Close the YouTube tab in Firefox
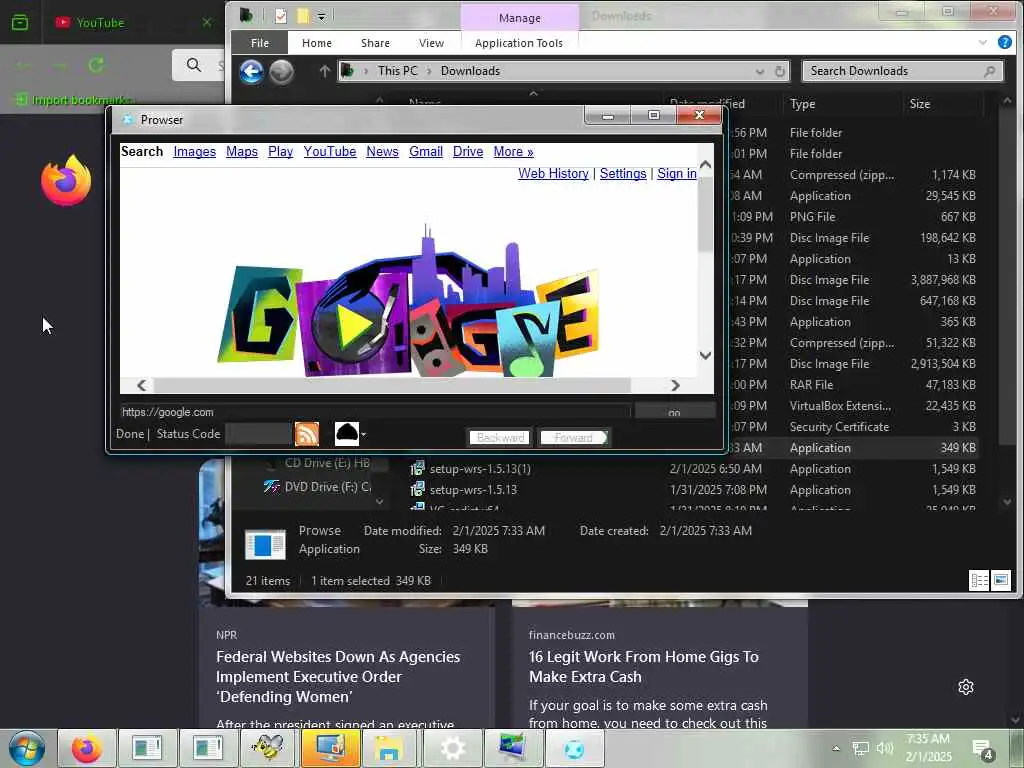Image resolution: width=1024 pixels, height=768 pixels. click(207, 22)
